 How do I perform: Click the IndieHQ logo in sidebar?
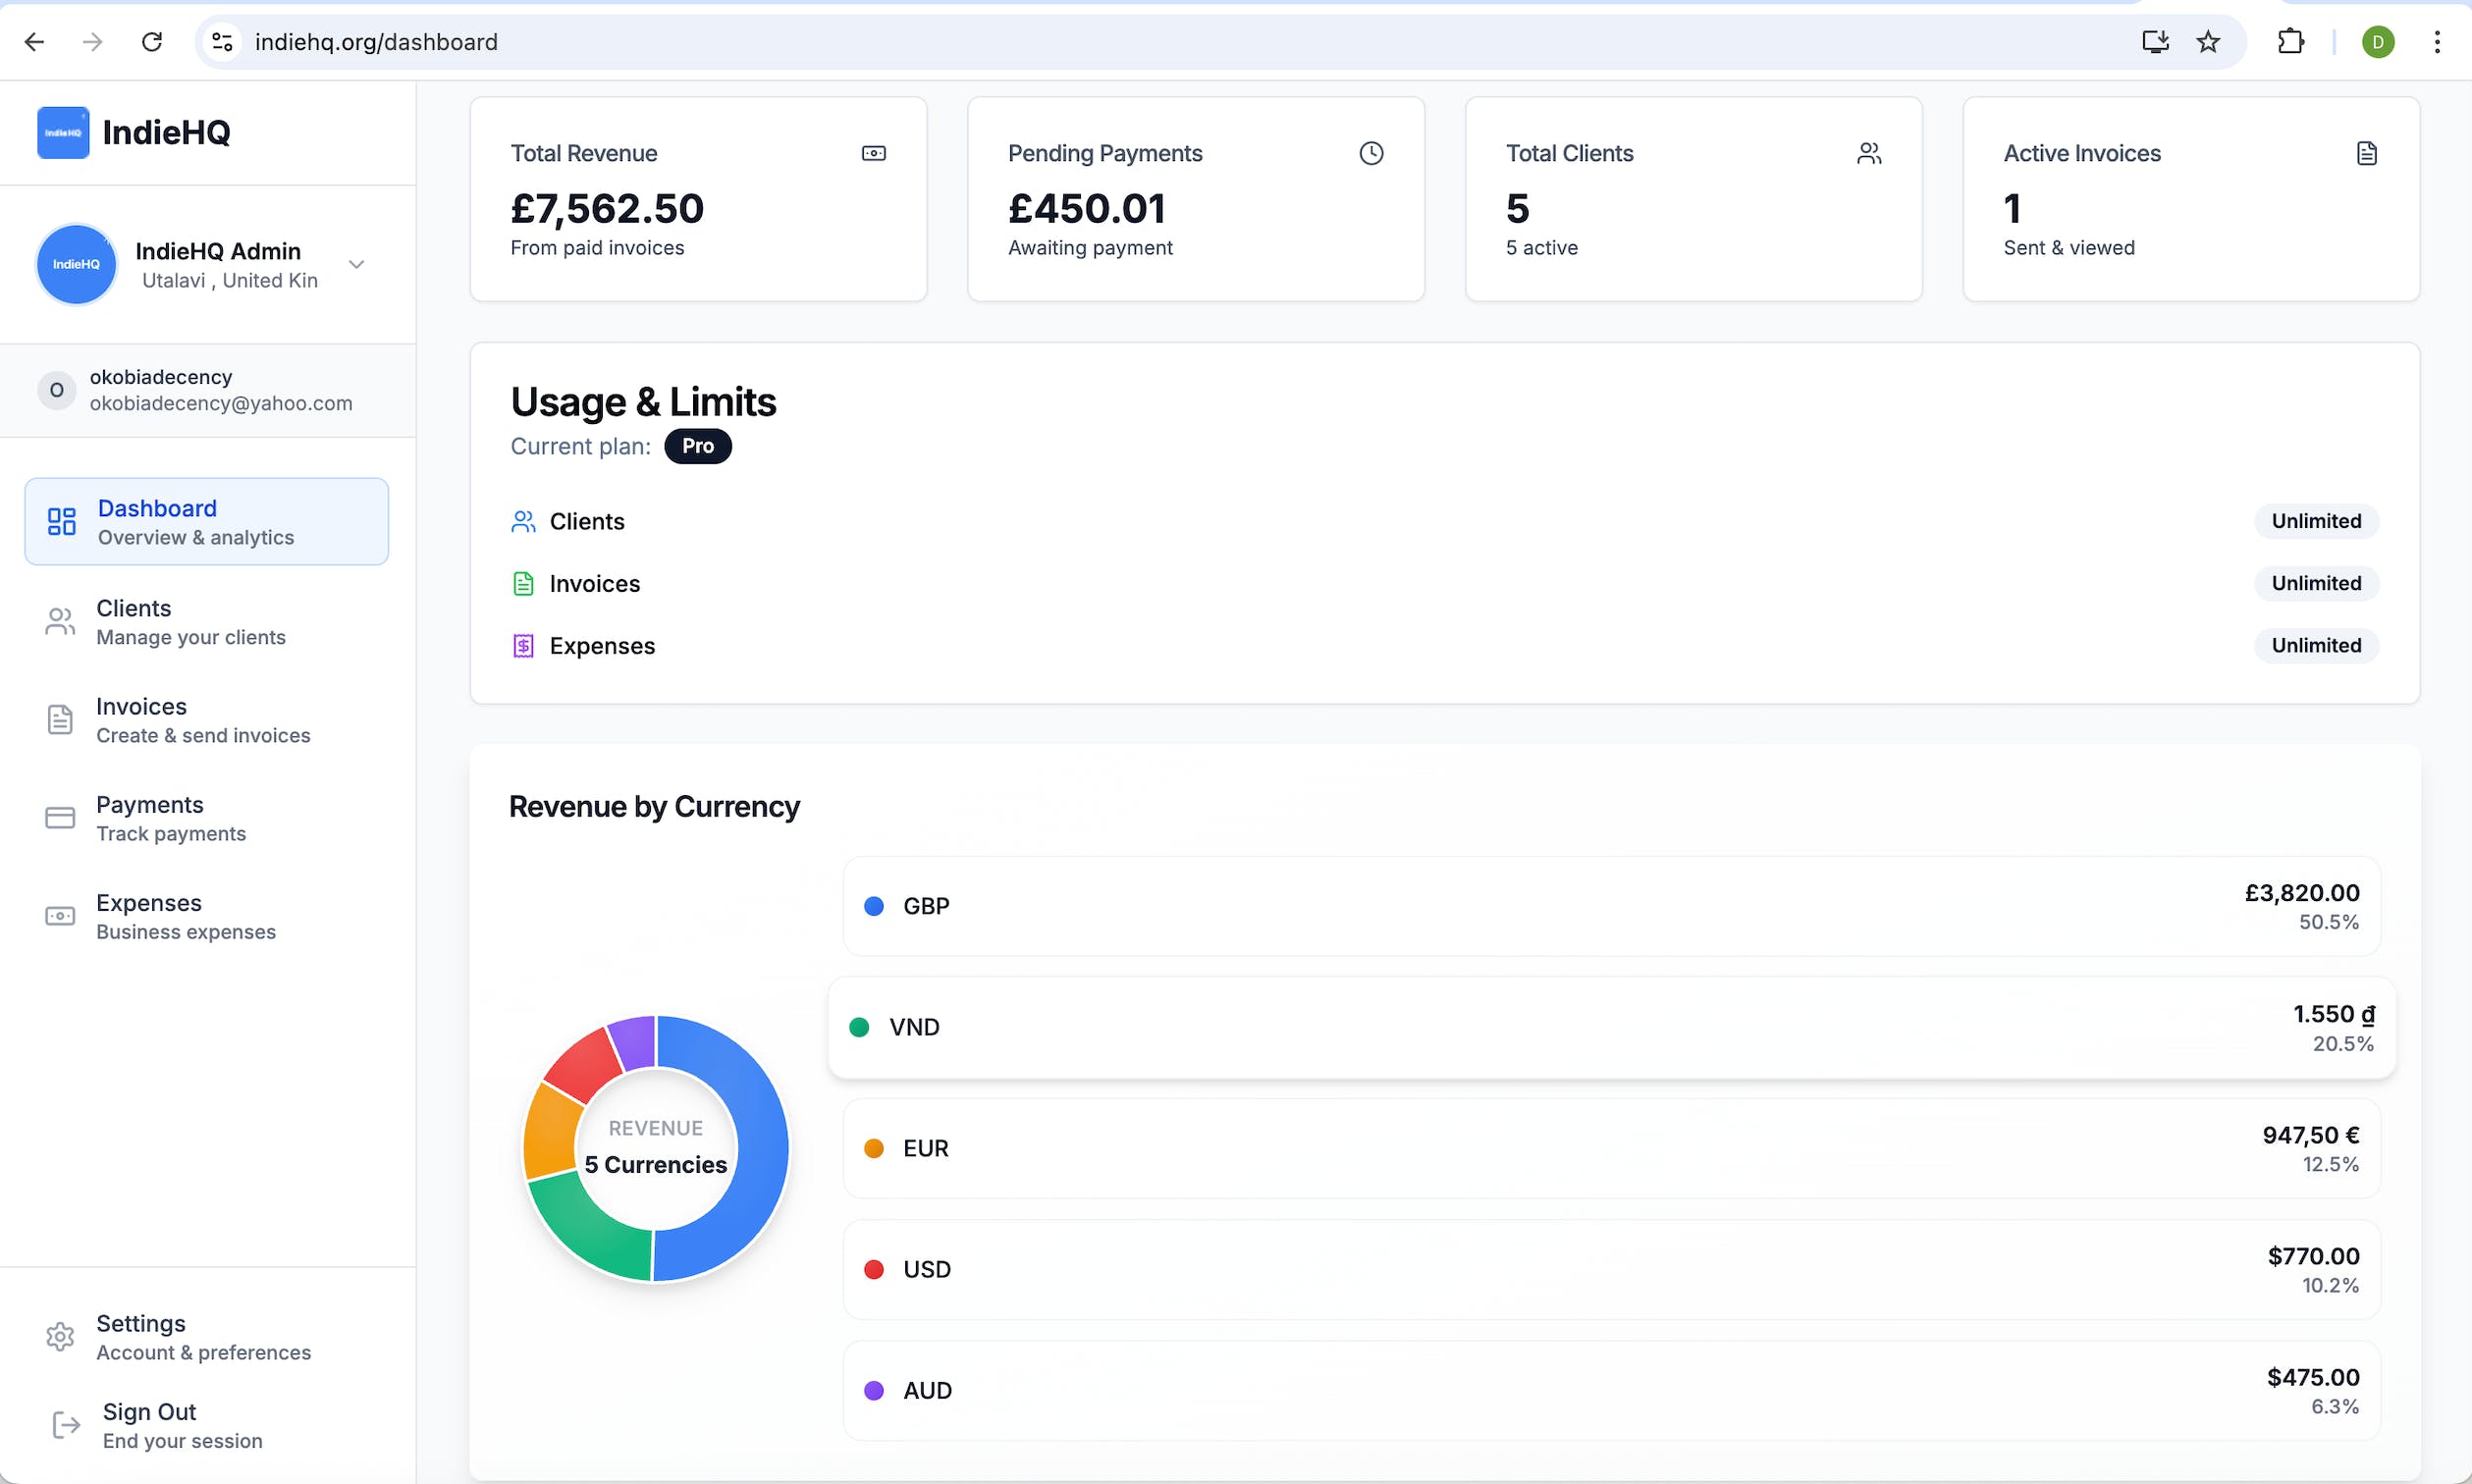click(x=63, y=132)
